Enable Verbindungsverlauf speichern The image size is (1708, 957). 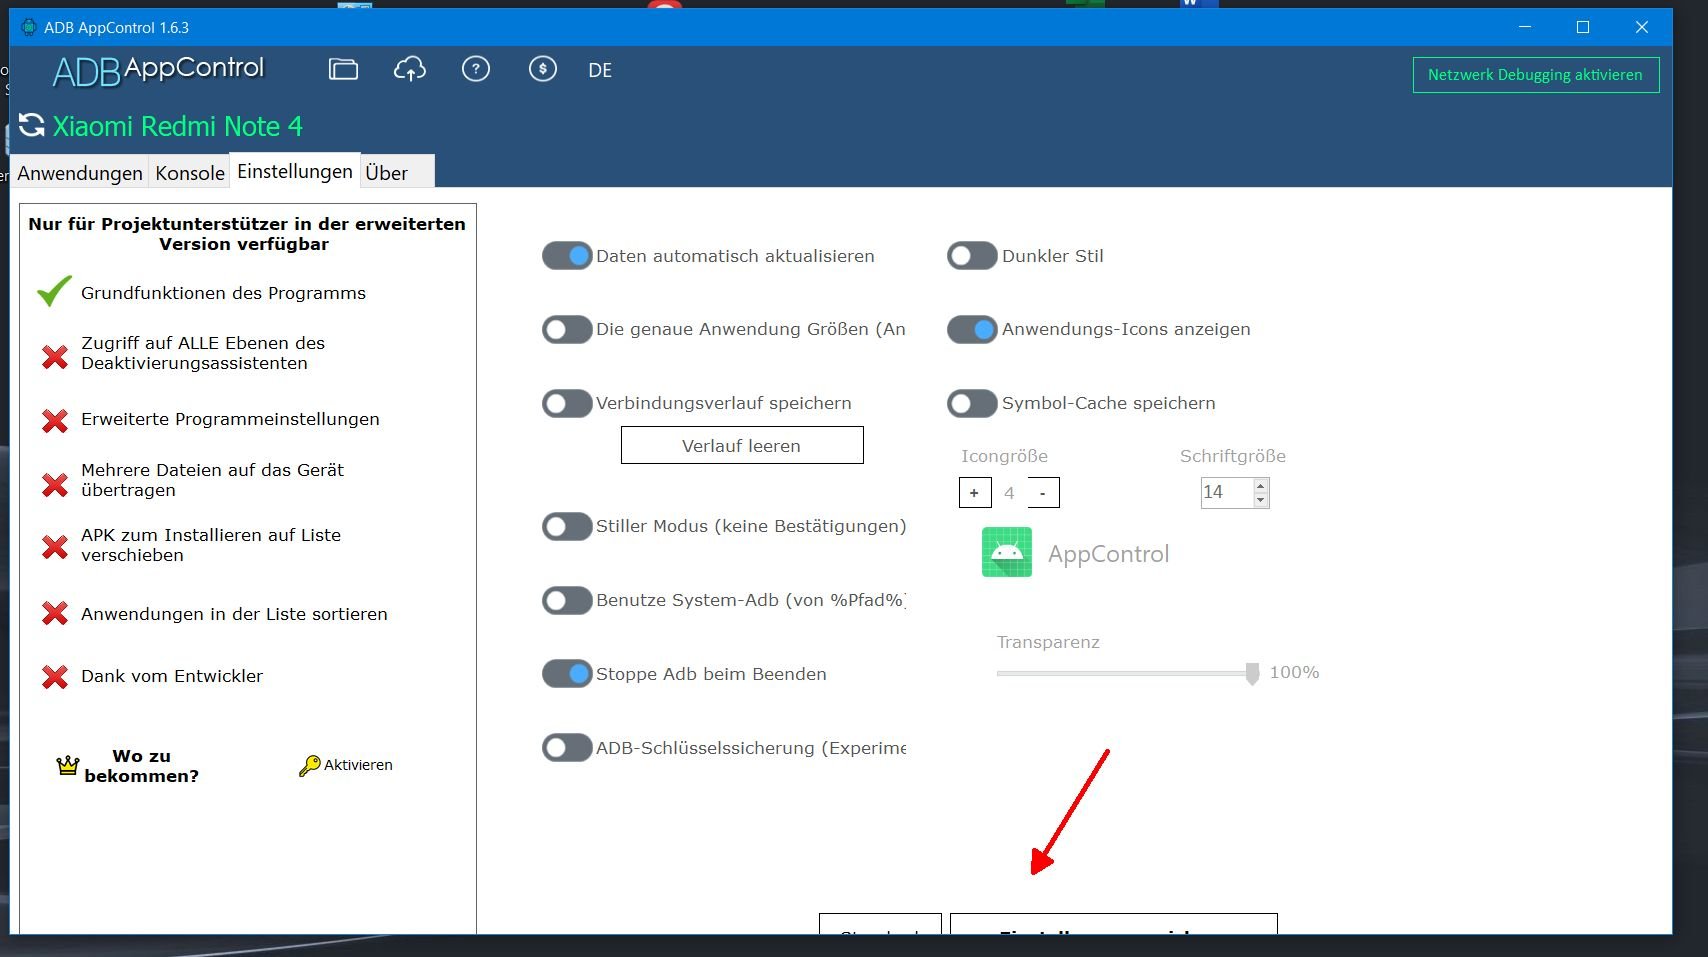(x=567, y=403)
